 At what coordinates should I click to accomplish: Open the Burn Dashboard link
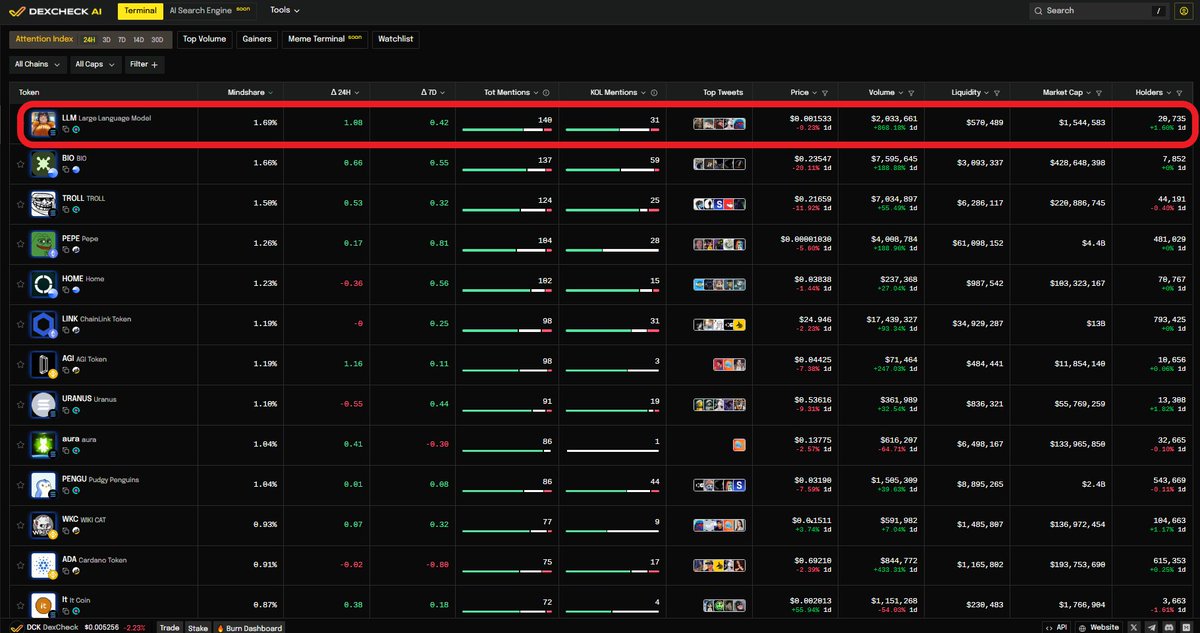tap(249, 627)
